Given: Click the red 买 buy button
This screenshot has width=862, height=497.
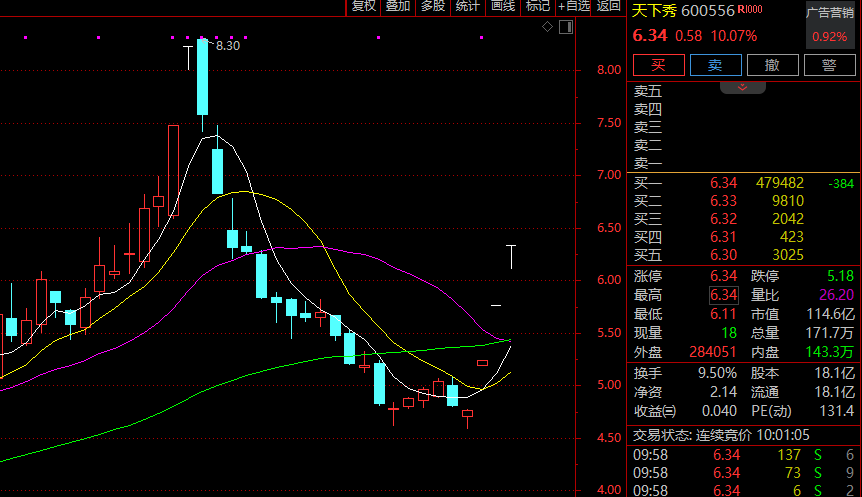Looking at the screenshot, I should (659, 65).
